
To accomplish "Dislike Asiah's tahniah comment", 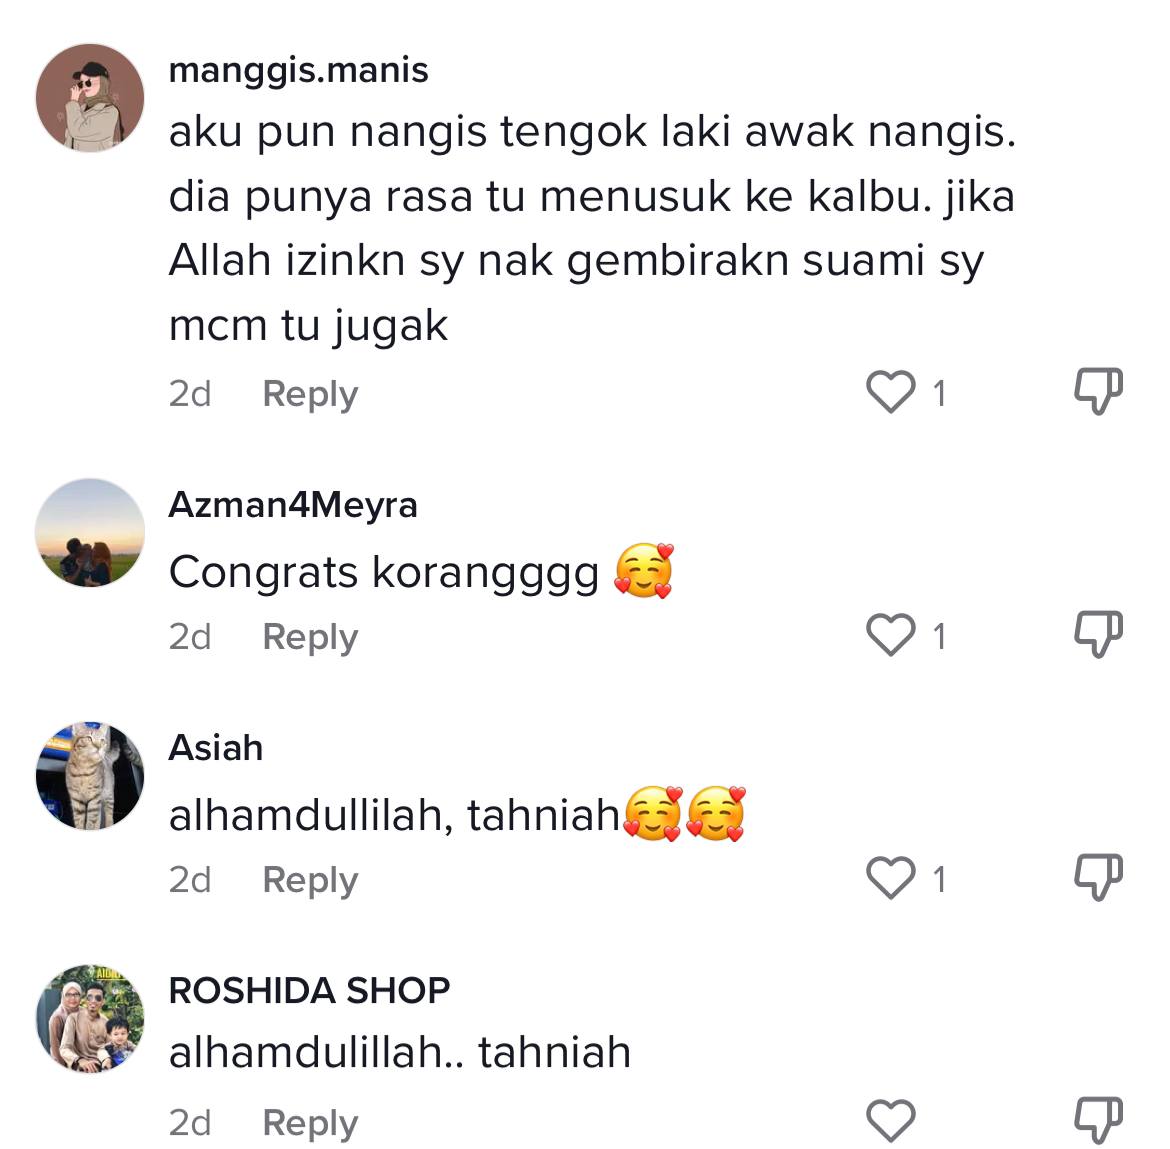I will tap(1098, 877).
